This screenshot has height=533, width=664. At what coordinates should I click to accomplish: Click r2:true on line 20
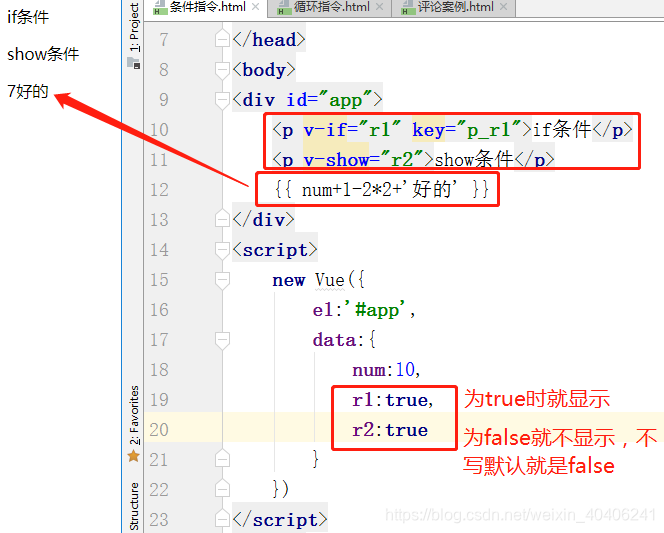(x=390, y=430)
